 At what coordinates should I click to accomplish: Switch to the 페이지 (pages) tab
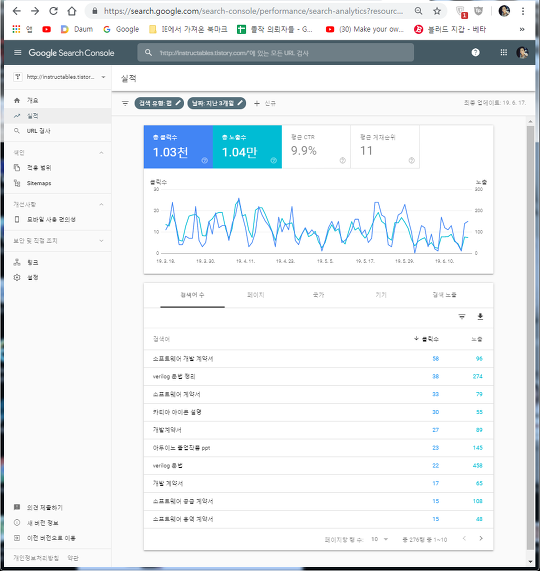pyautogui.click(x=256, y=295)
